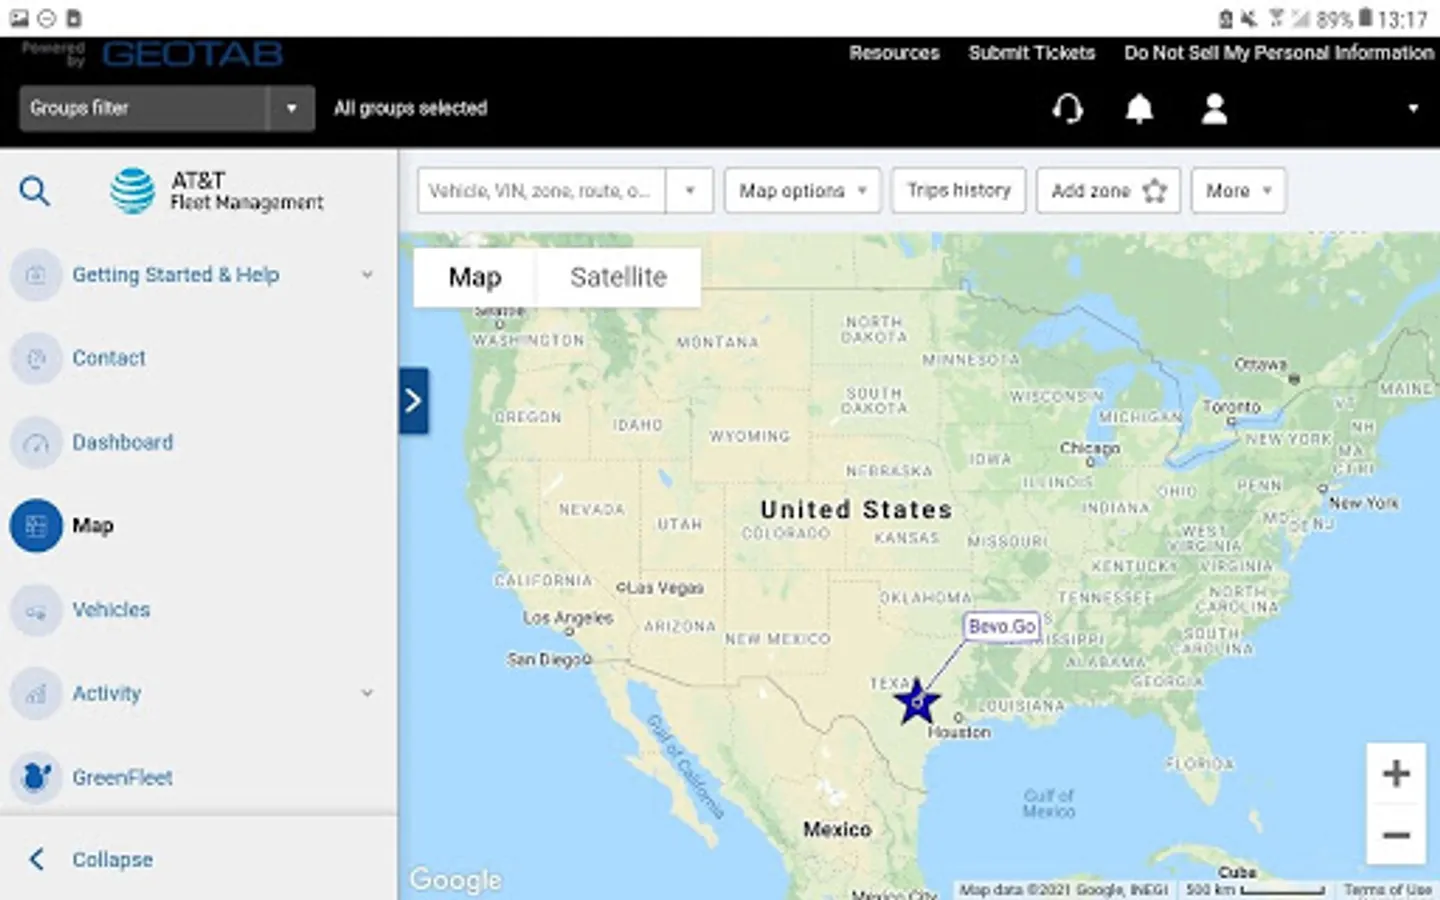1440x900 pixels.
Task: Click the blue star vehicle marker
Action: tap(916, 702)
